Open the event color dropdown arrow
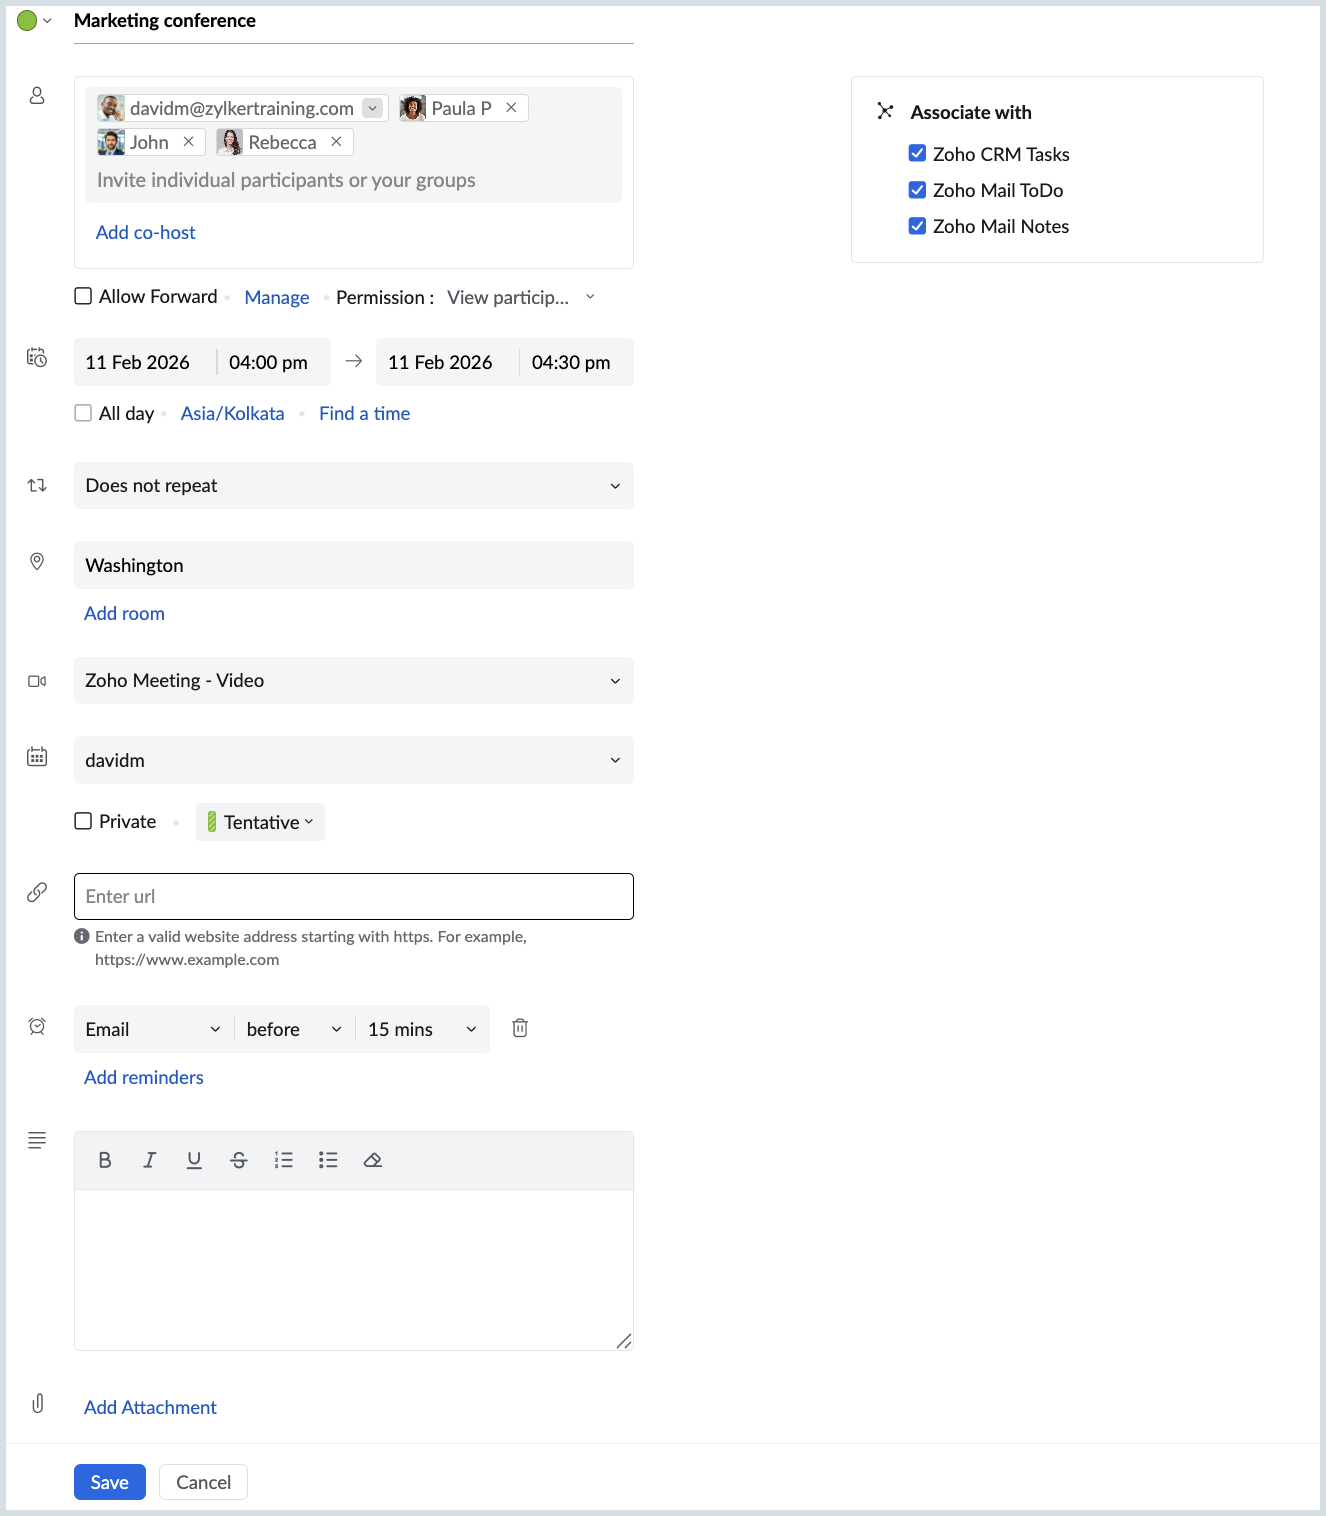Image resolution: width=1326 pixels, height=1516 pixels. (47, 21)
